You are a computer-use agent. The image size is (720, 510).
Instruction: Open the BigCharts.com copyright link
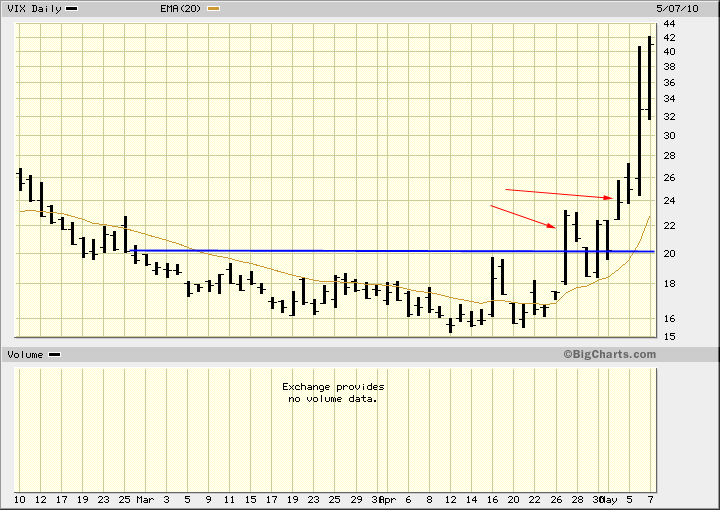[x=609, y=354]
